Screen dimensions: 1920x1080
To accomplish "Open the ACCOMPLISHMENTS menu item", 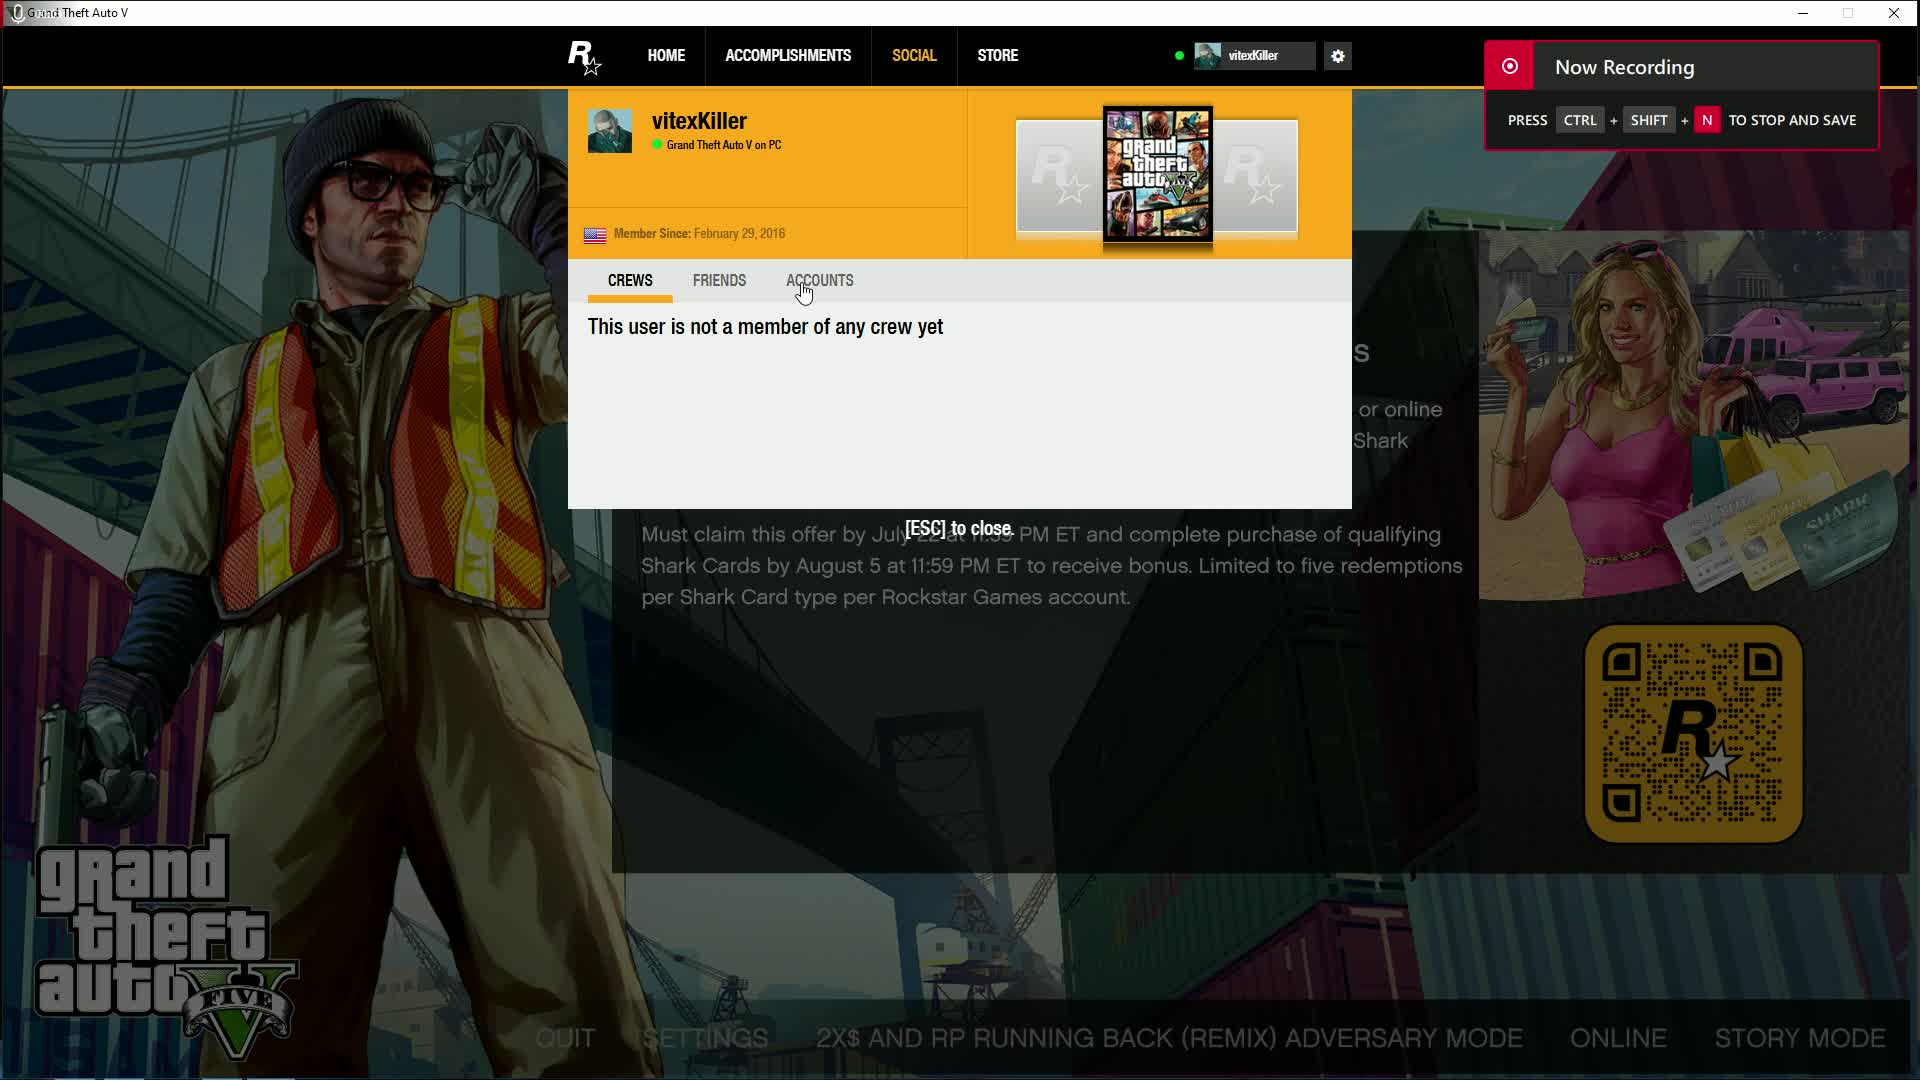I will click(788, 56).
